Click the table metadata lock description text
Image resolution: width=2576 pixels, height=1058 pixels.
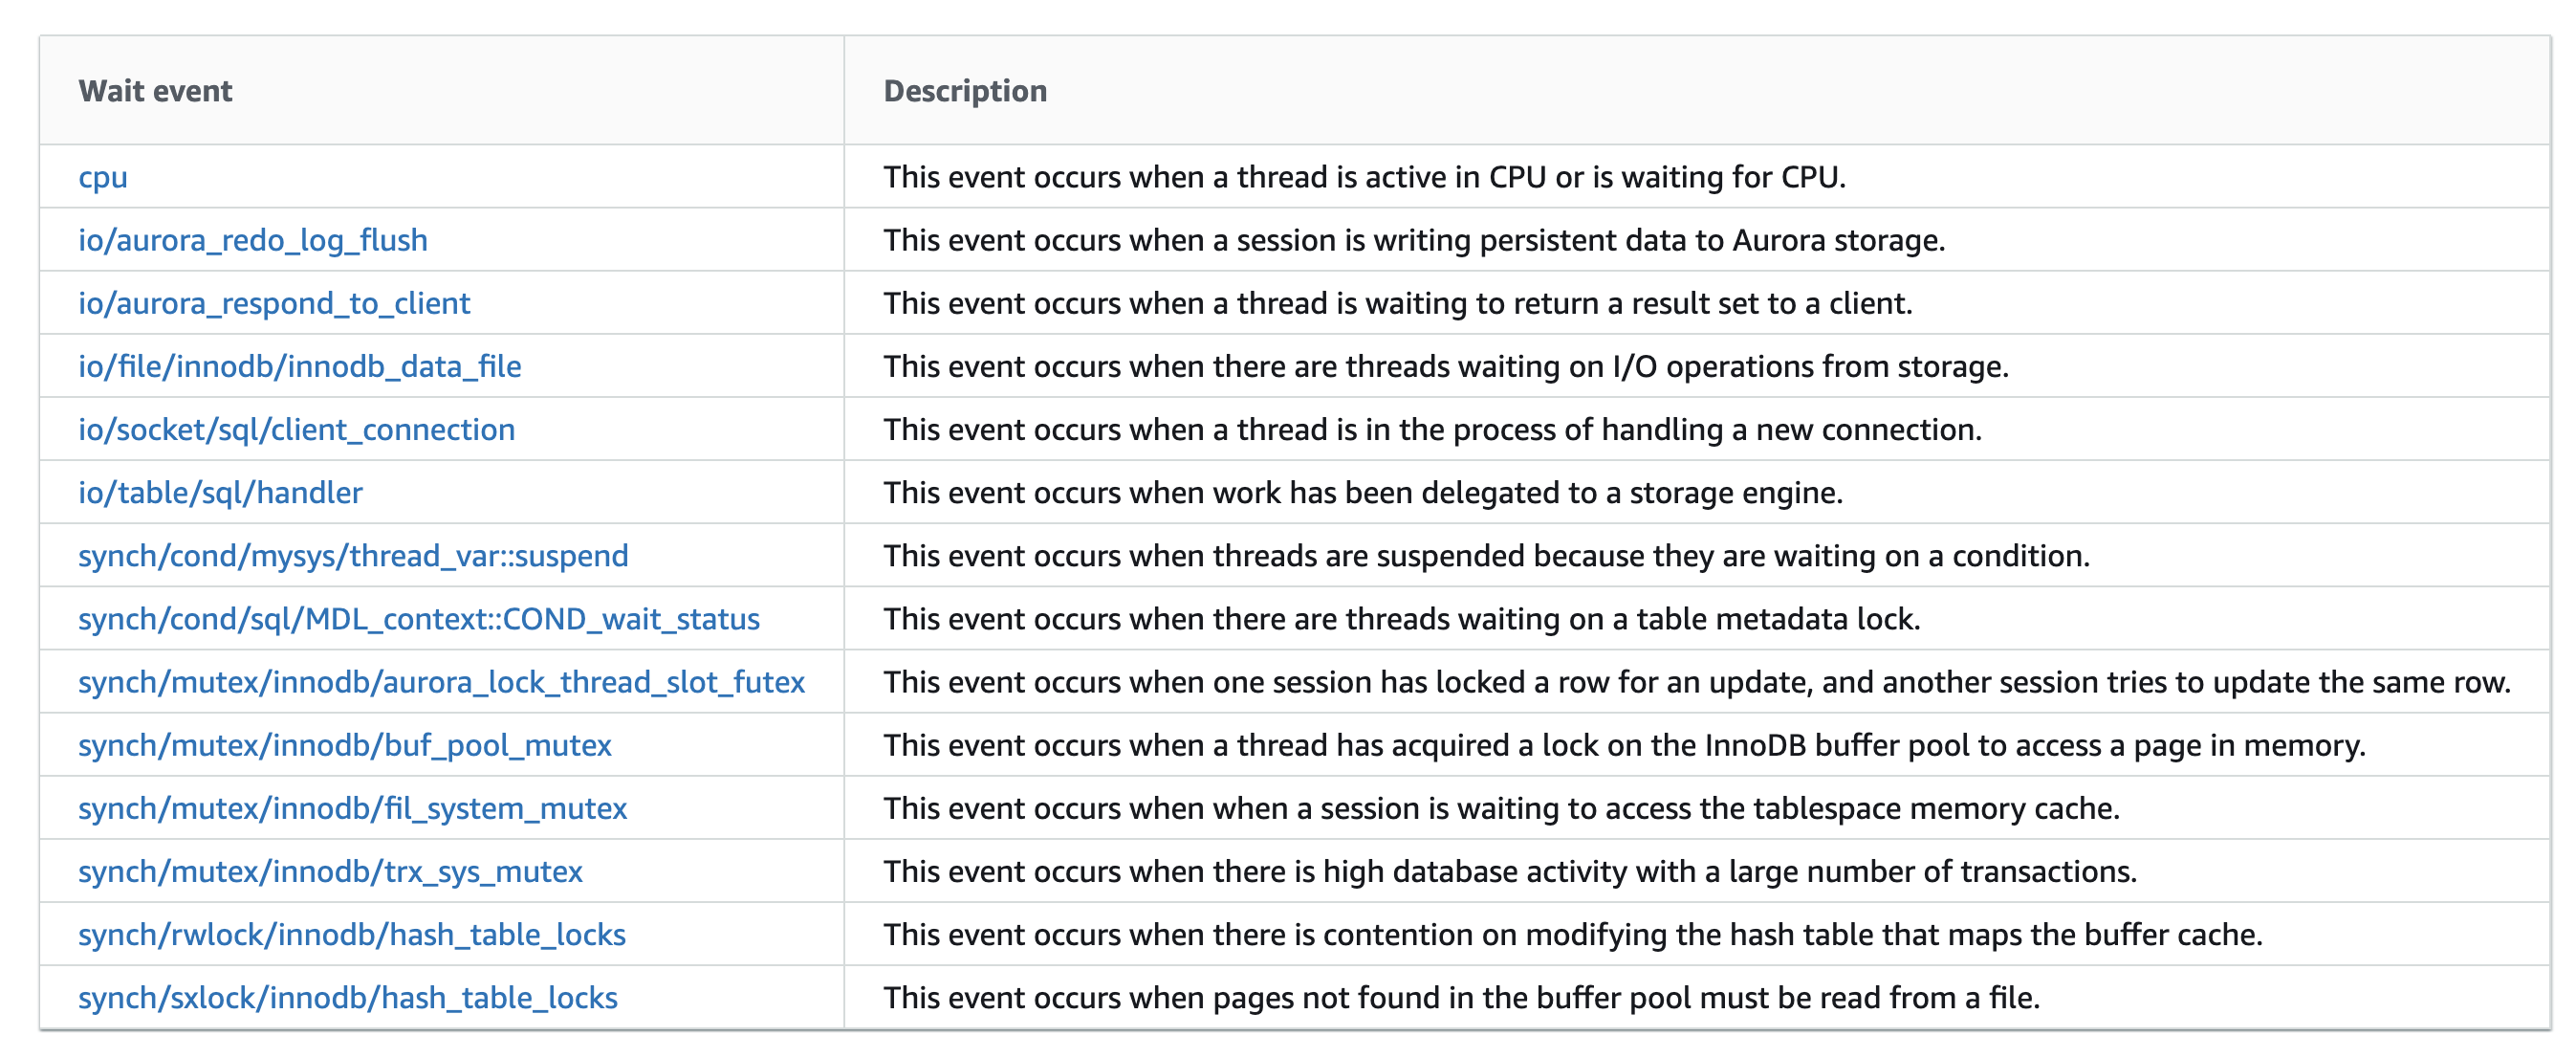(x=1401, y=618)
